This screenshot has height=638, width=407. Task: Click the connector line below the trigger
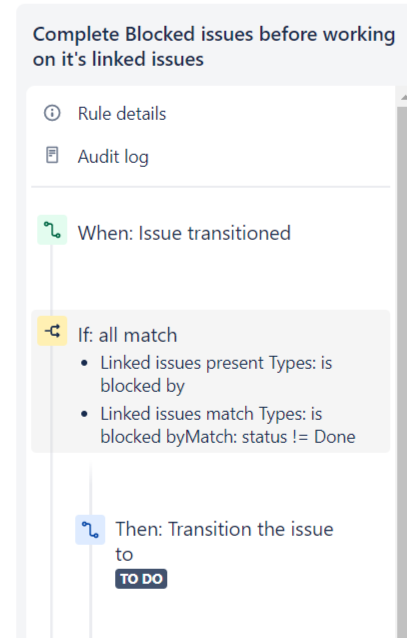pos(51,277)
